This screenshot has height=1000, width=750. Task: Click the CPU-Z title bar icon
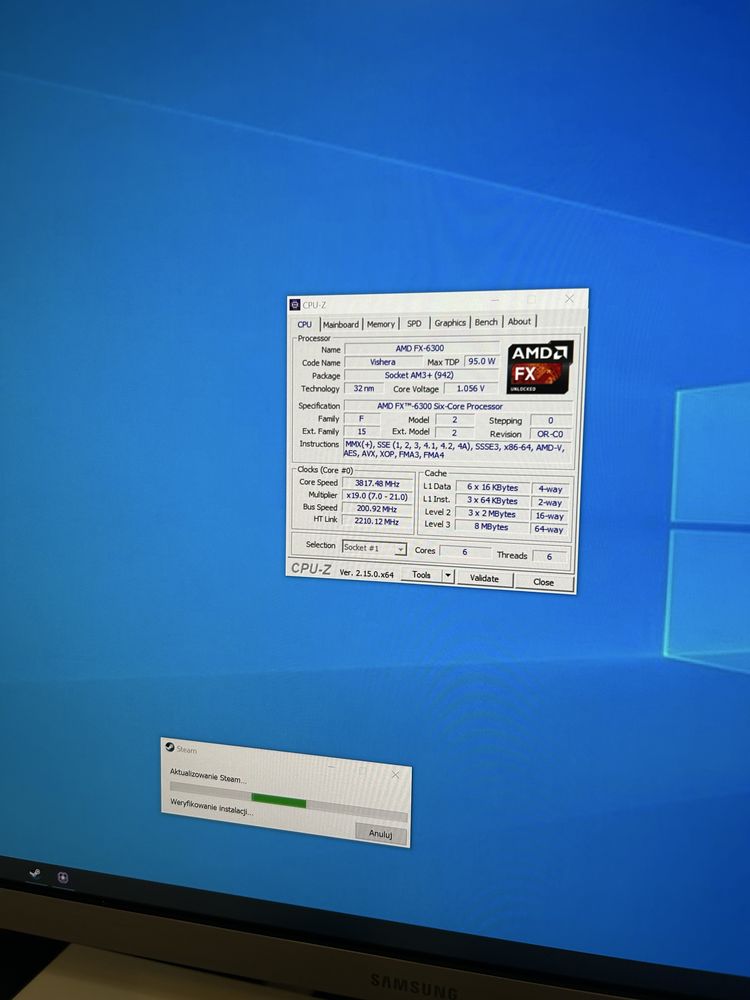click(x=295, y=305)
